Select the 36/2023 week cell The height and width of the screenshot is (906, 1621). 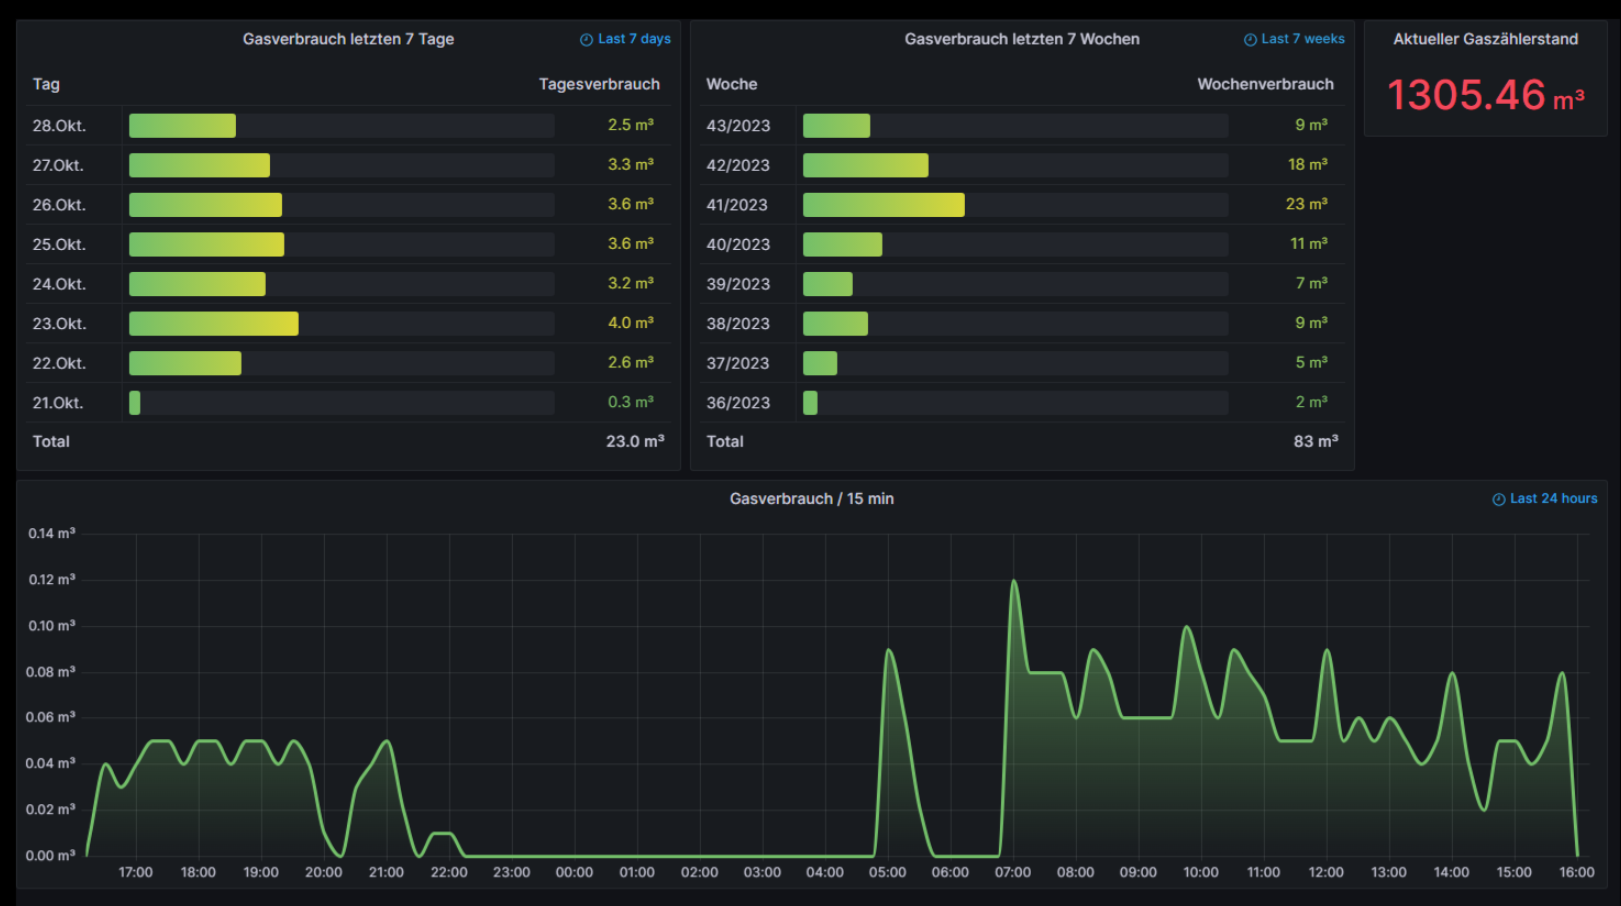click(738, 403)
